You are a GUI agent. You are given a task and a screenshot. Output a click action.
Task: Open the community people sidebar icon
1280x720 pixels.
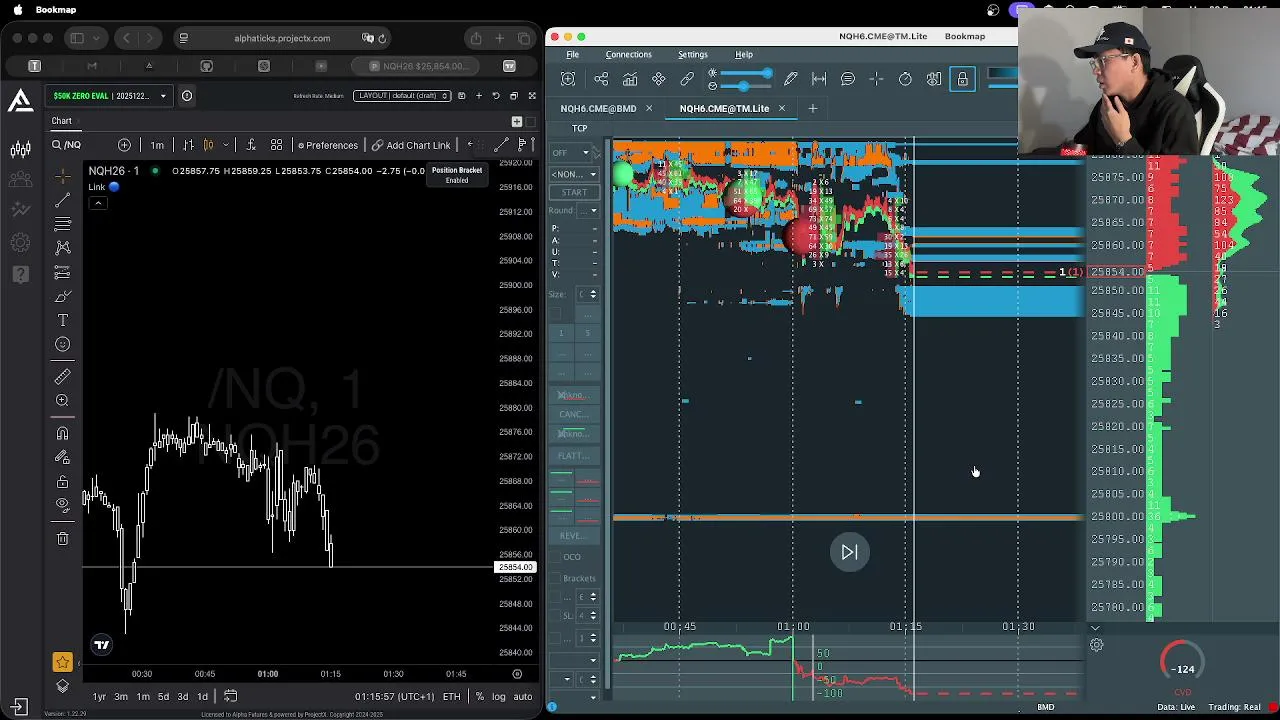tap(20, 180)
